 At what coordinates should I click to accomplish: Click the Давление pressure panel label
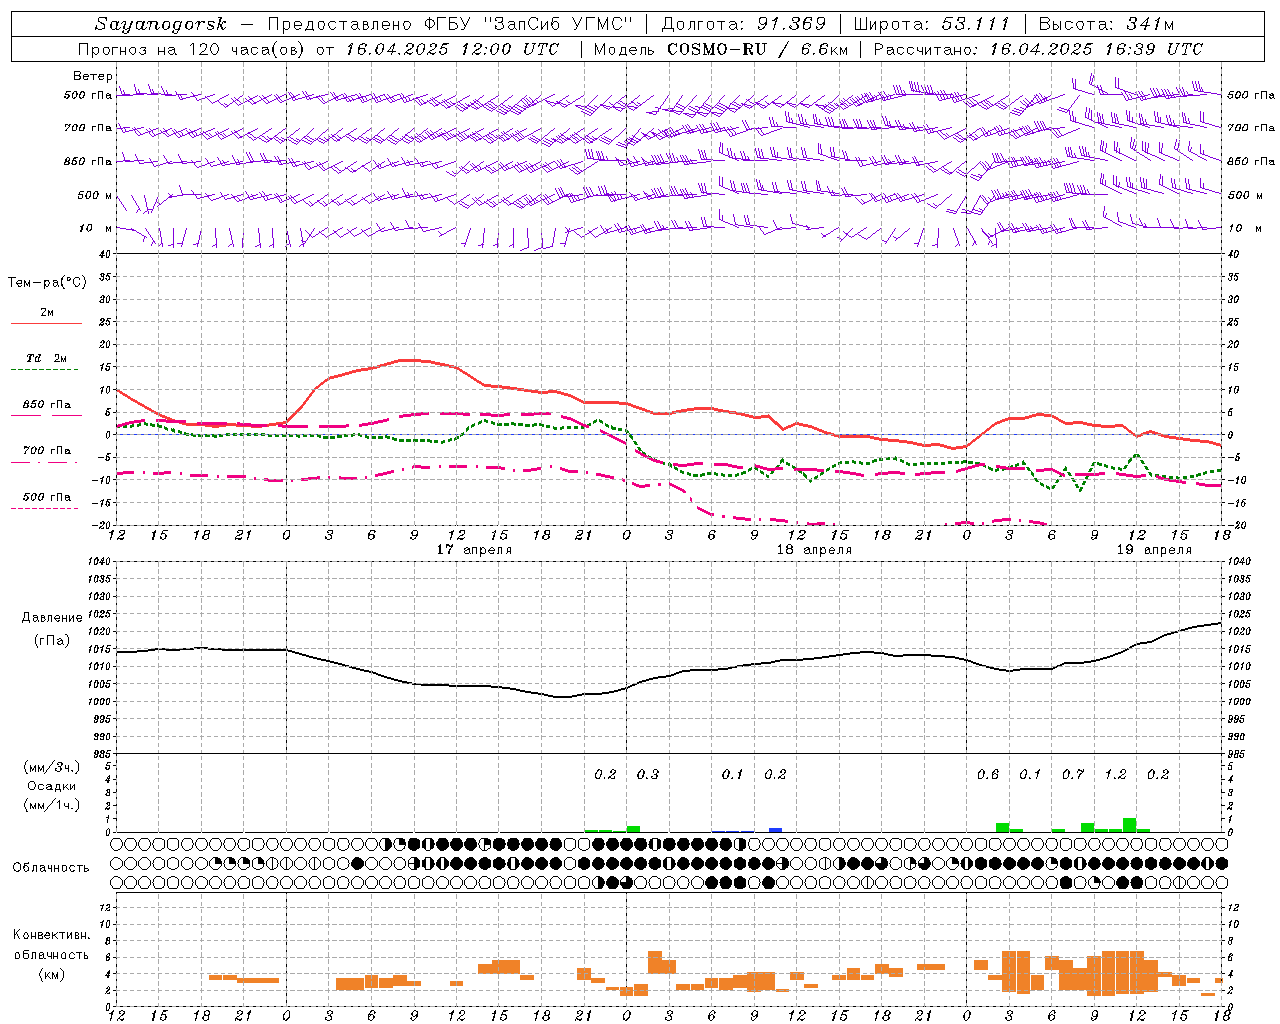coord(52,617)
